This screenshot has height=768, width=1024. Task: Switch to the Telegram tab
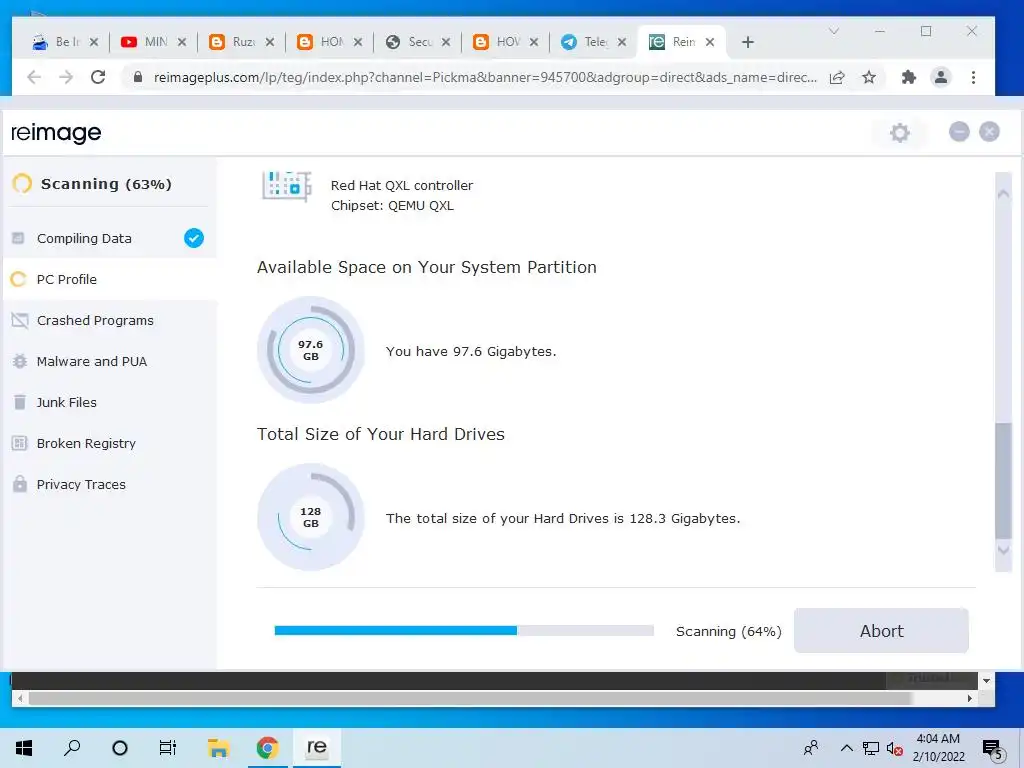[x=594, y=42]
